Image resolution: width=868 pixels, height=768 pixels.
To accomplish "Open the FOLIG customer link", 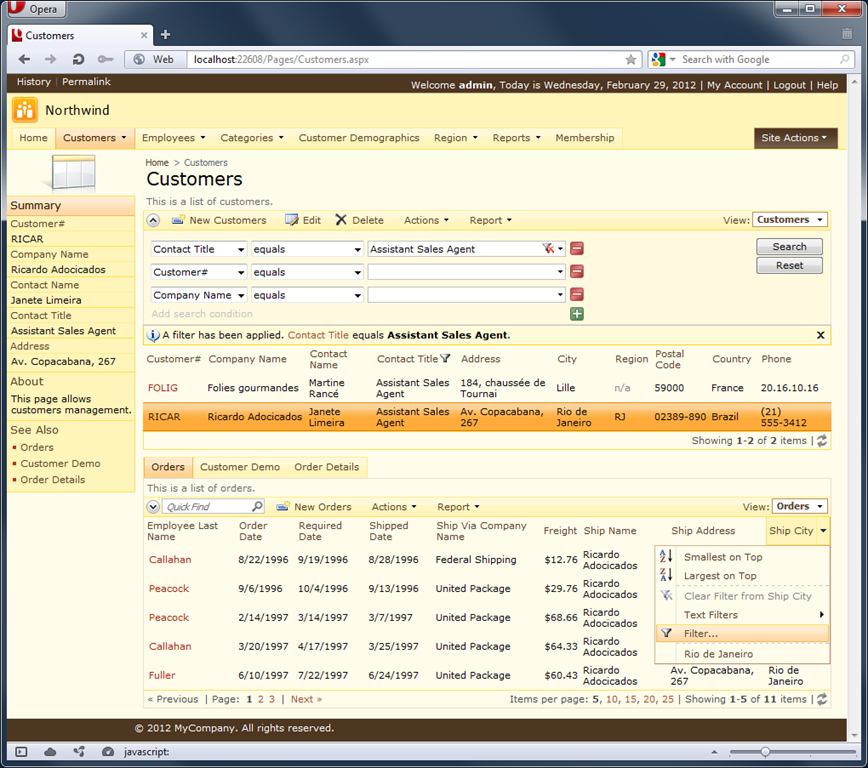I will coord(162,388).
